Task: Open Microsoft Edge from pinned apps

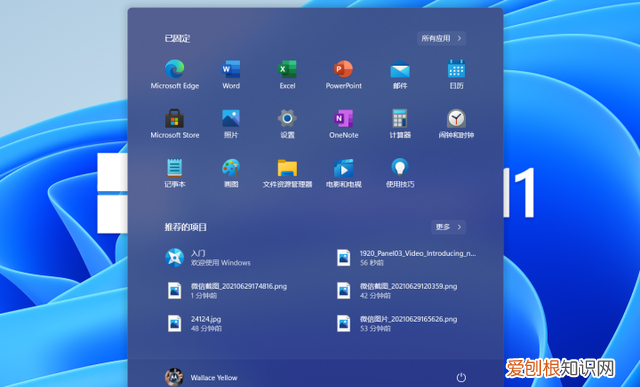Action: (175, 74)
